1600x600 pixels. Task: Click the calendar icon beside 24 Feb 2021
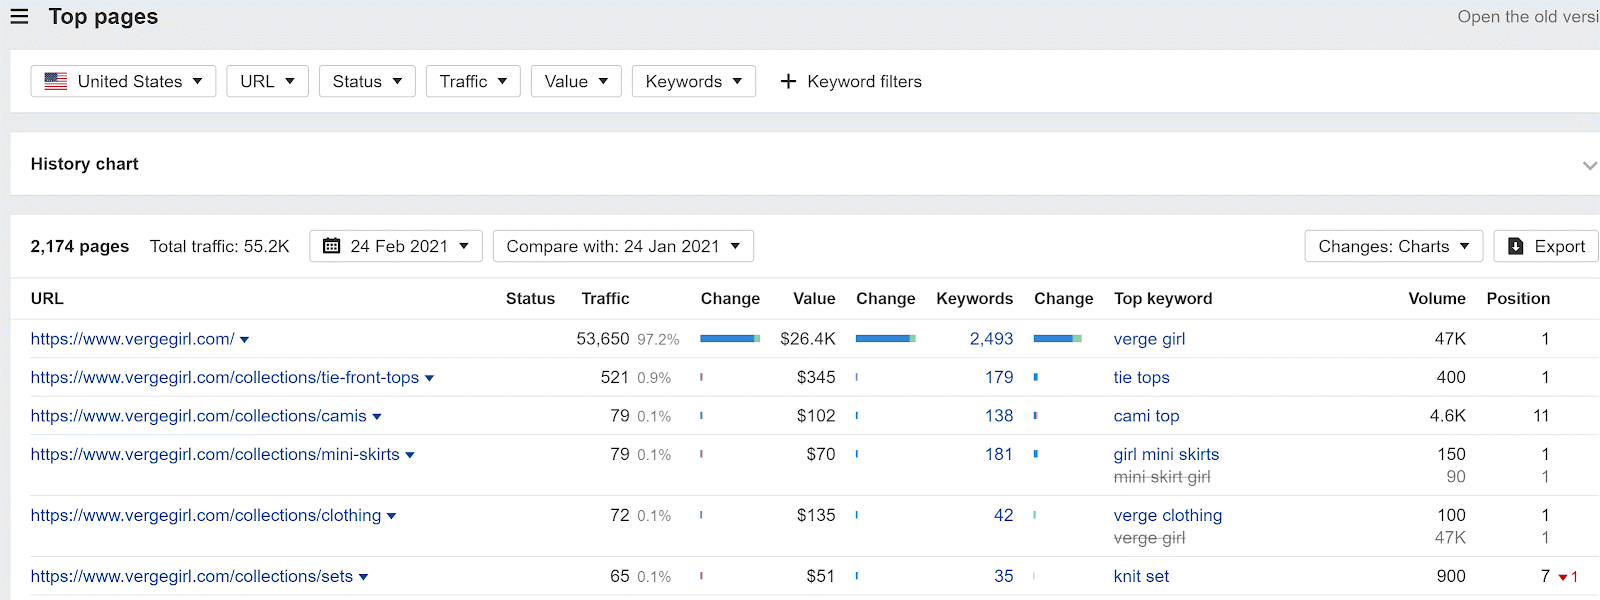(x=332, y=246)
